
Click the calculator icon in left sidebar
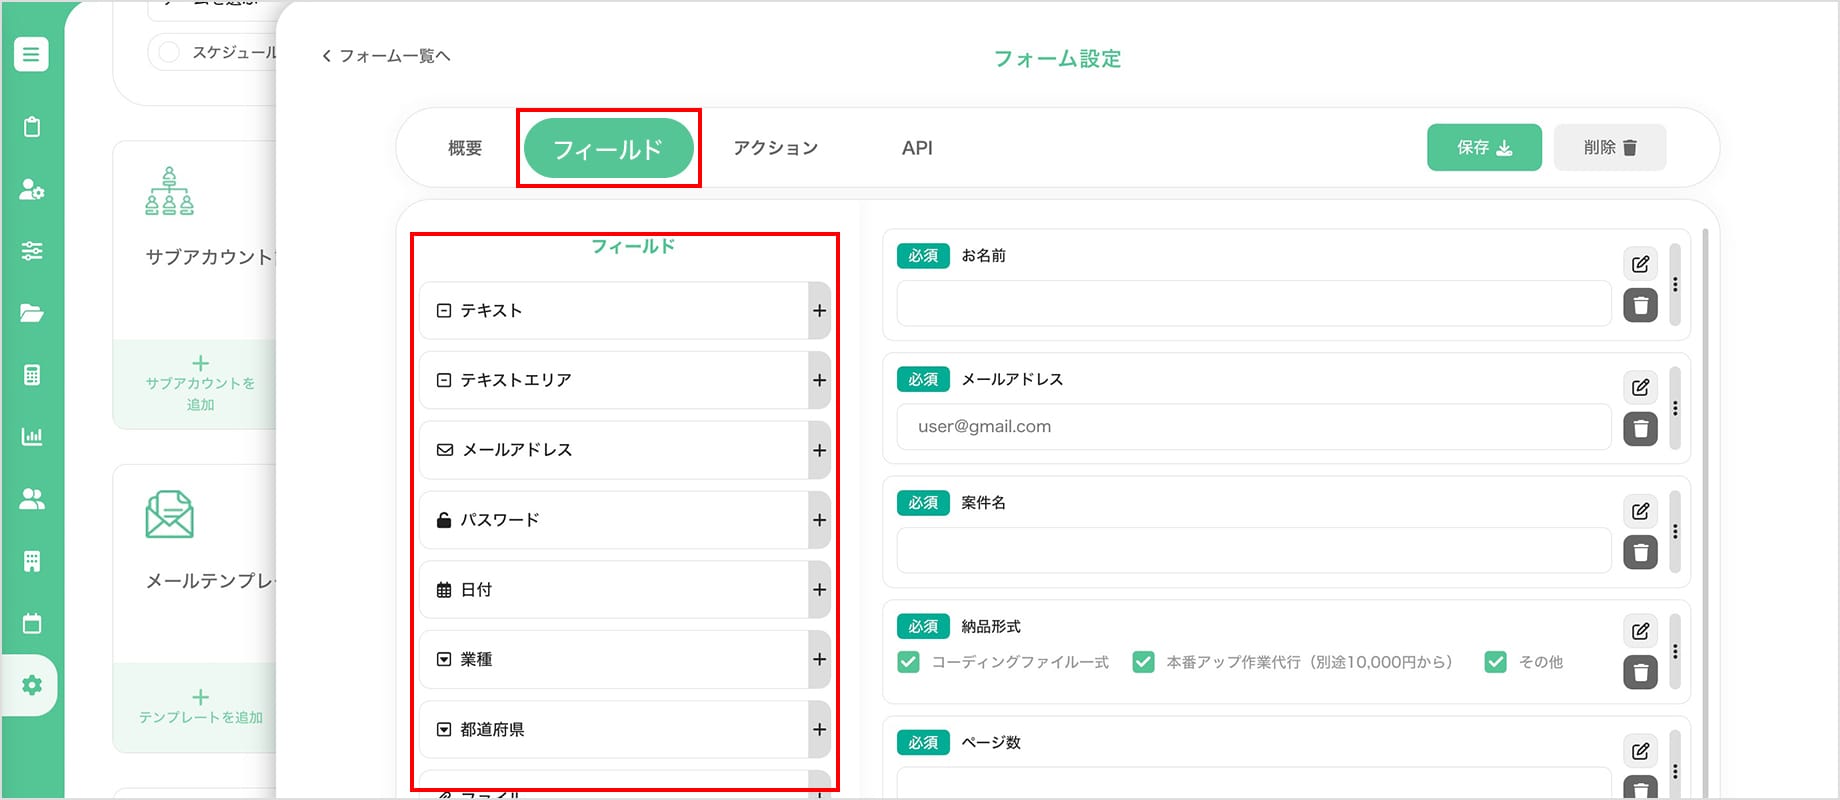click(x=32, y=375)
